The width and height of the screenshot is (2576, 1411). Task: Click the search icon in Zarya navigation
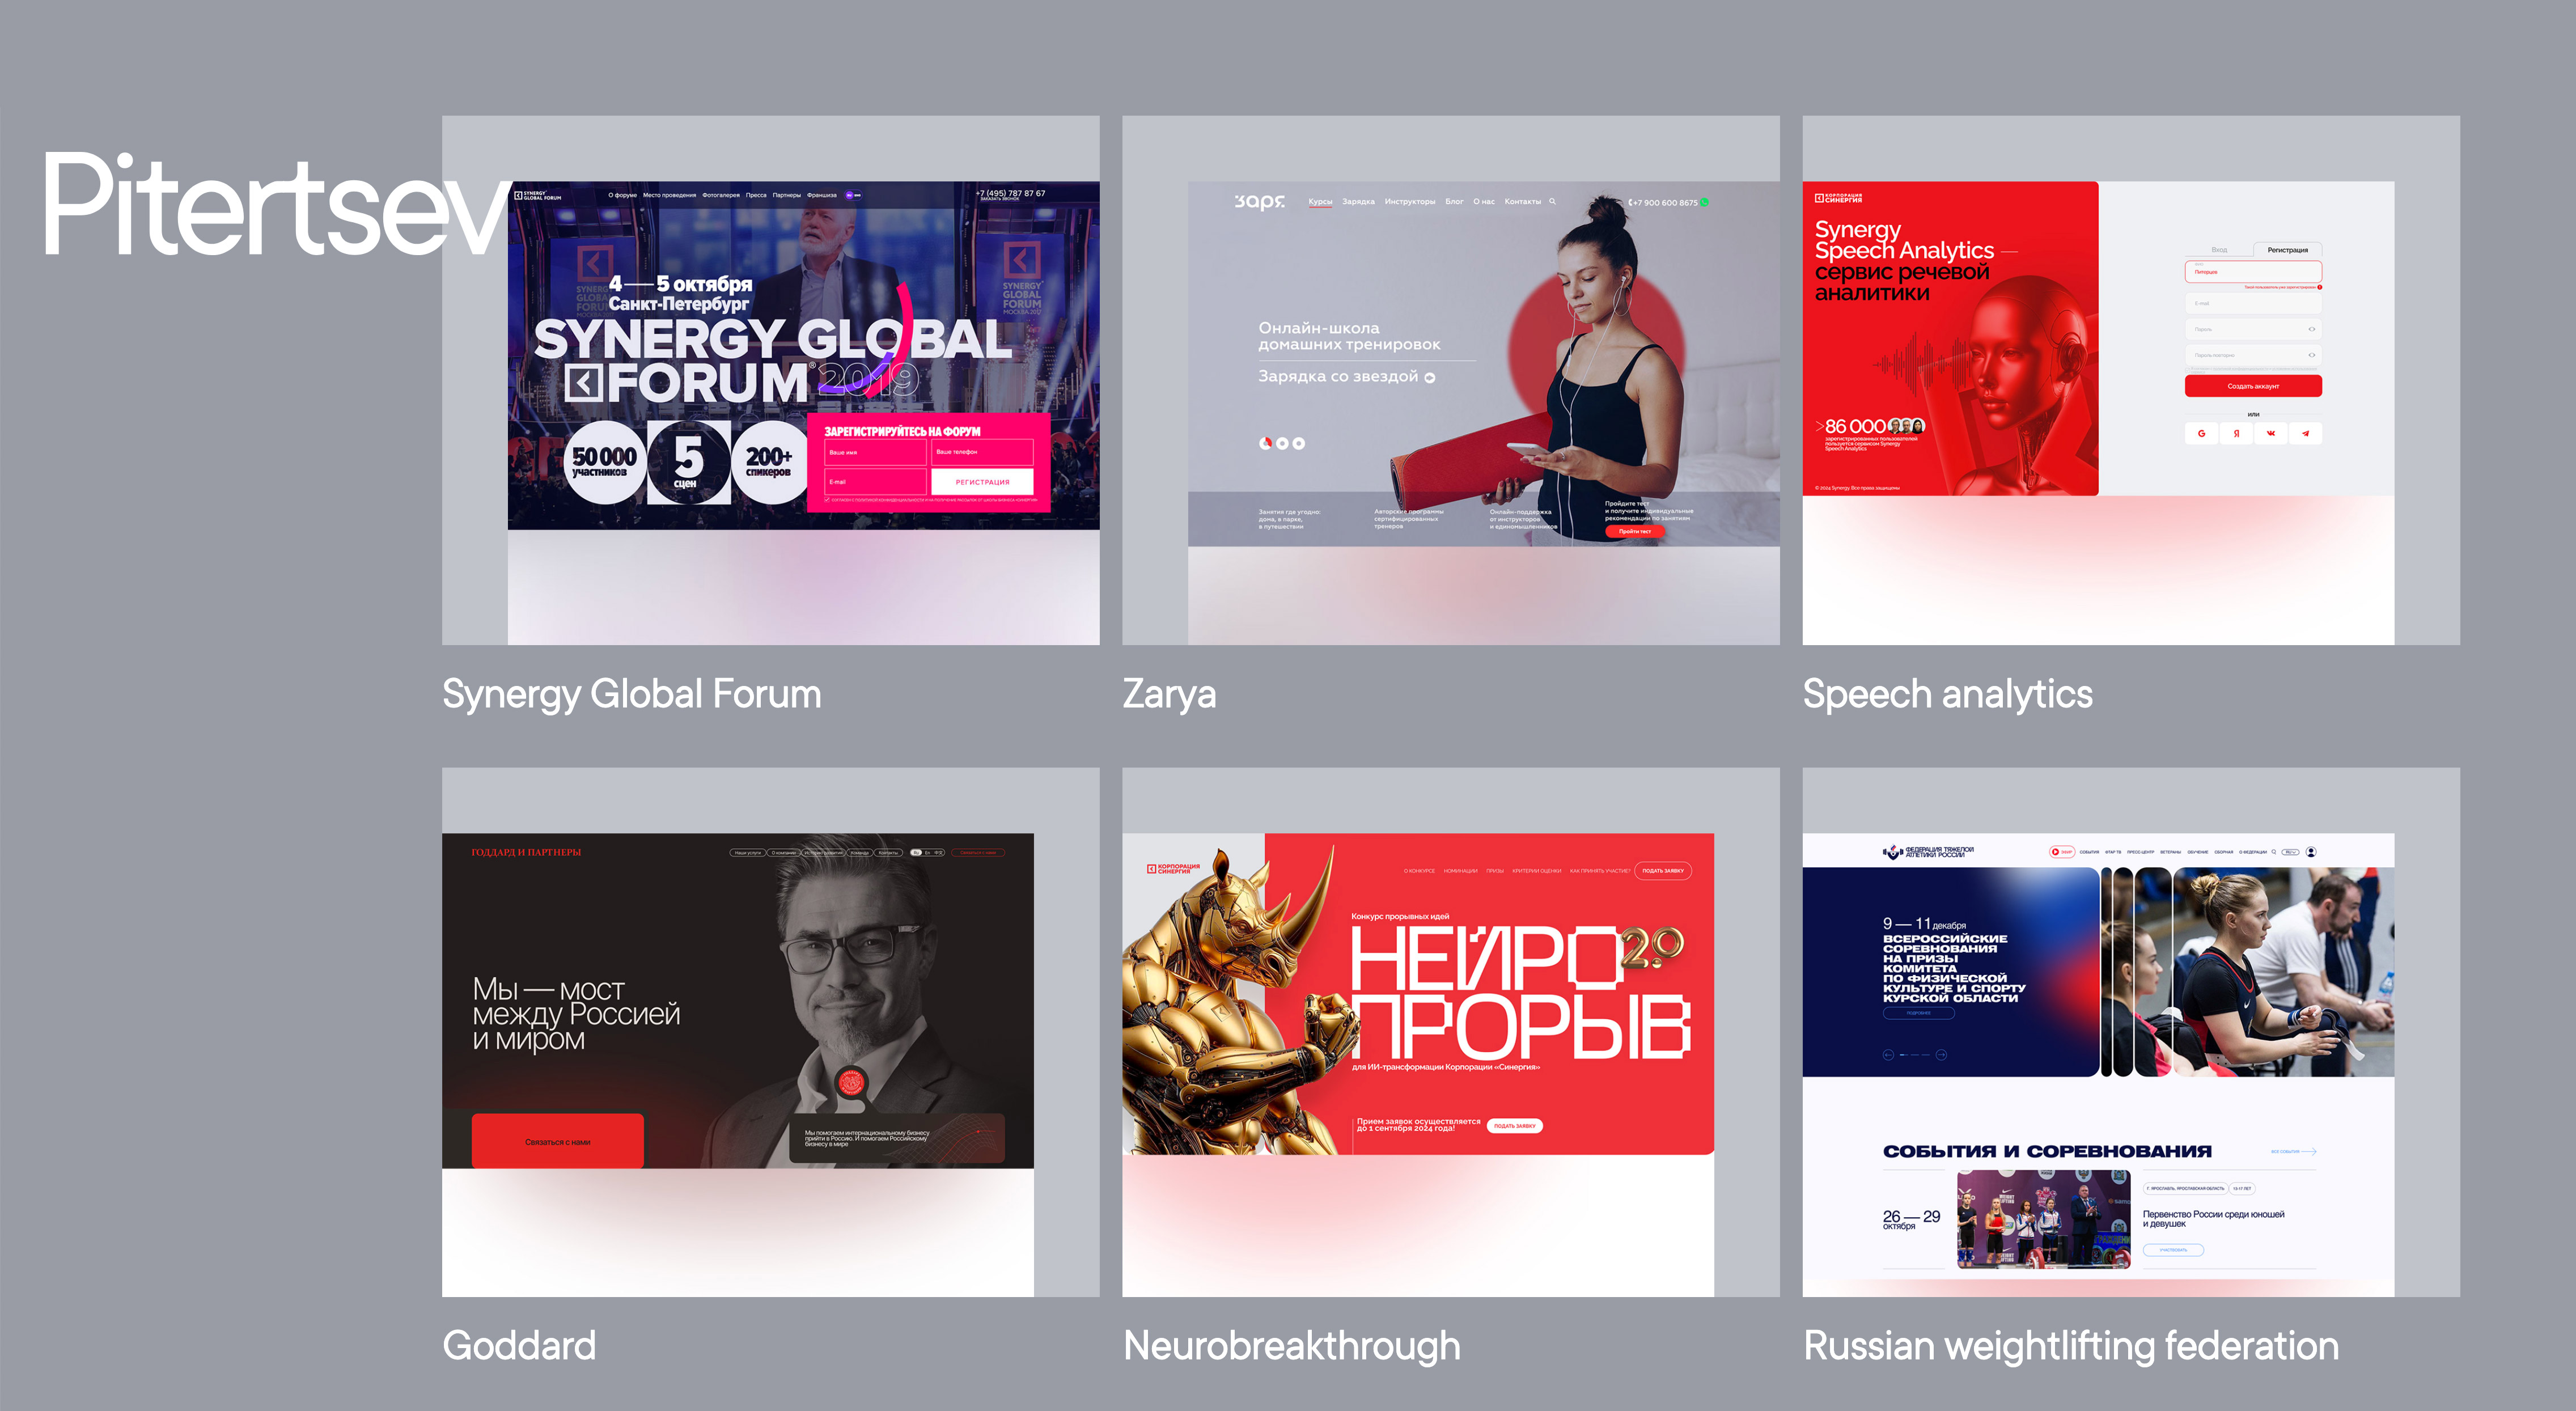click(1552, 201)
